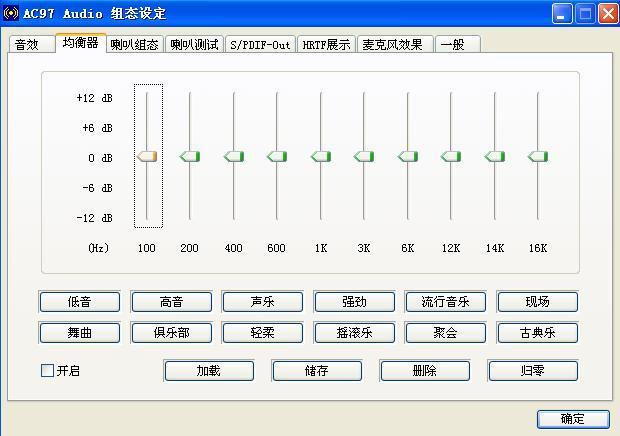Click the +6 dB scale label
This screenshot has height=436, width=620.
[x=97, y=128]
